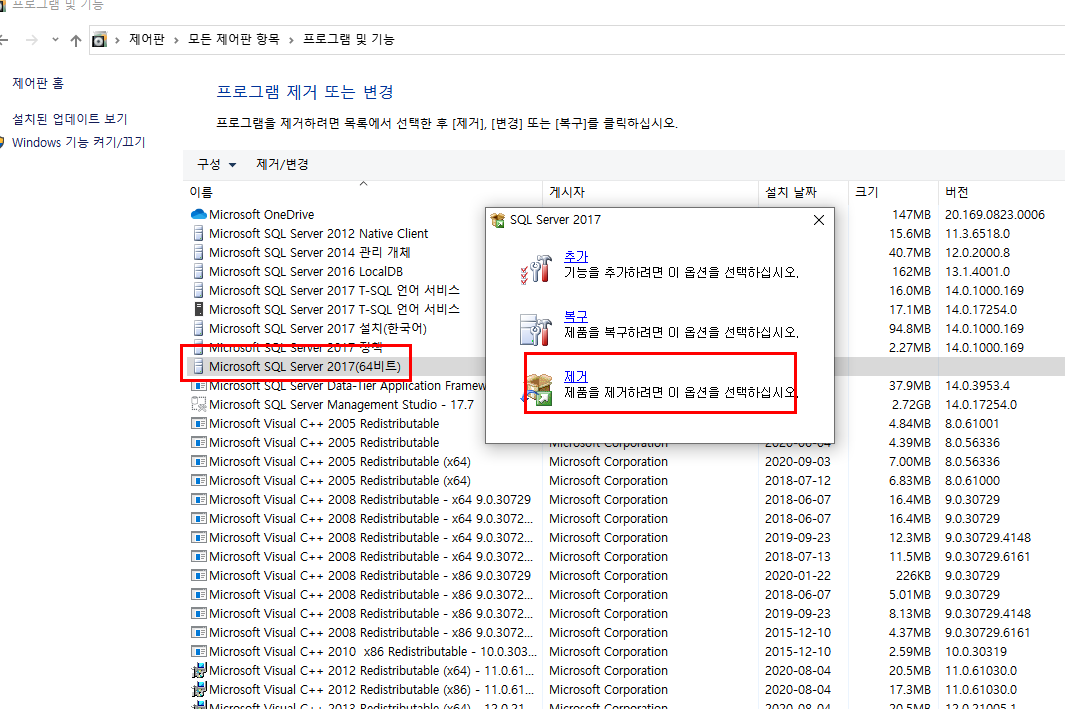Sort by the 게시자 column header
Viewport: 1065px width, 709px height.
coord(650,192)
